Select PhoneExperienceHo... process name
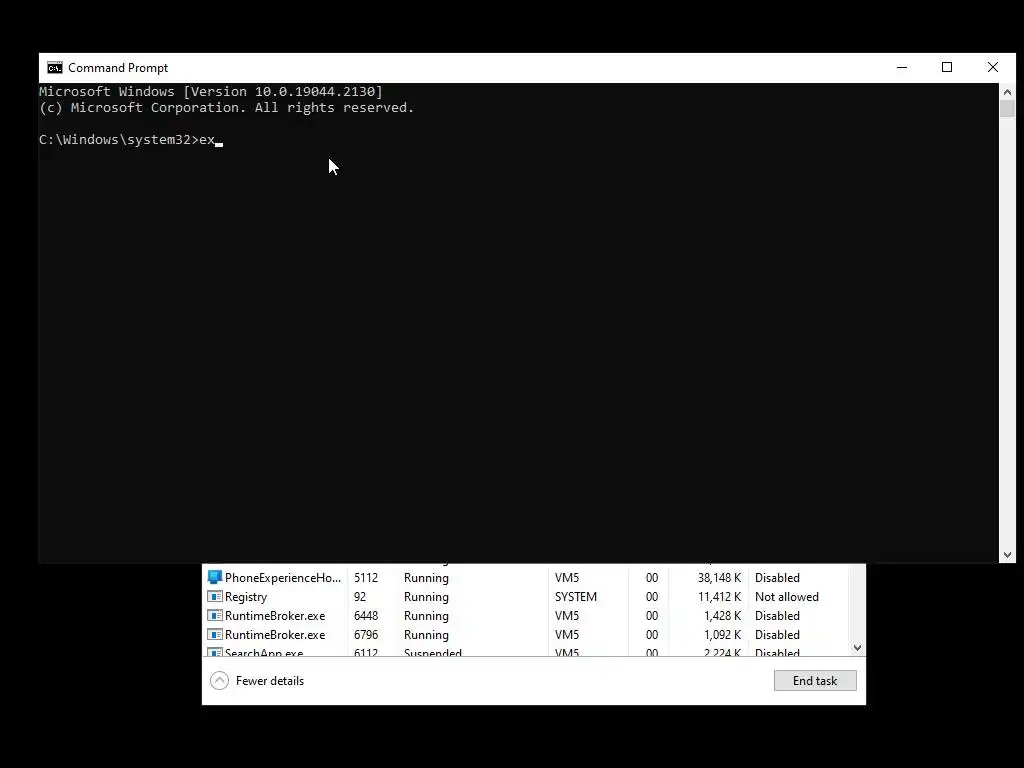 pos(283,578)
